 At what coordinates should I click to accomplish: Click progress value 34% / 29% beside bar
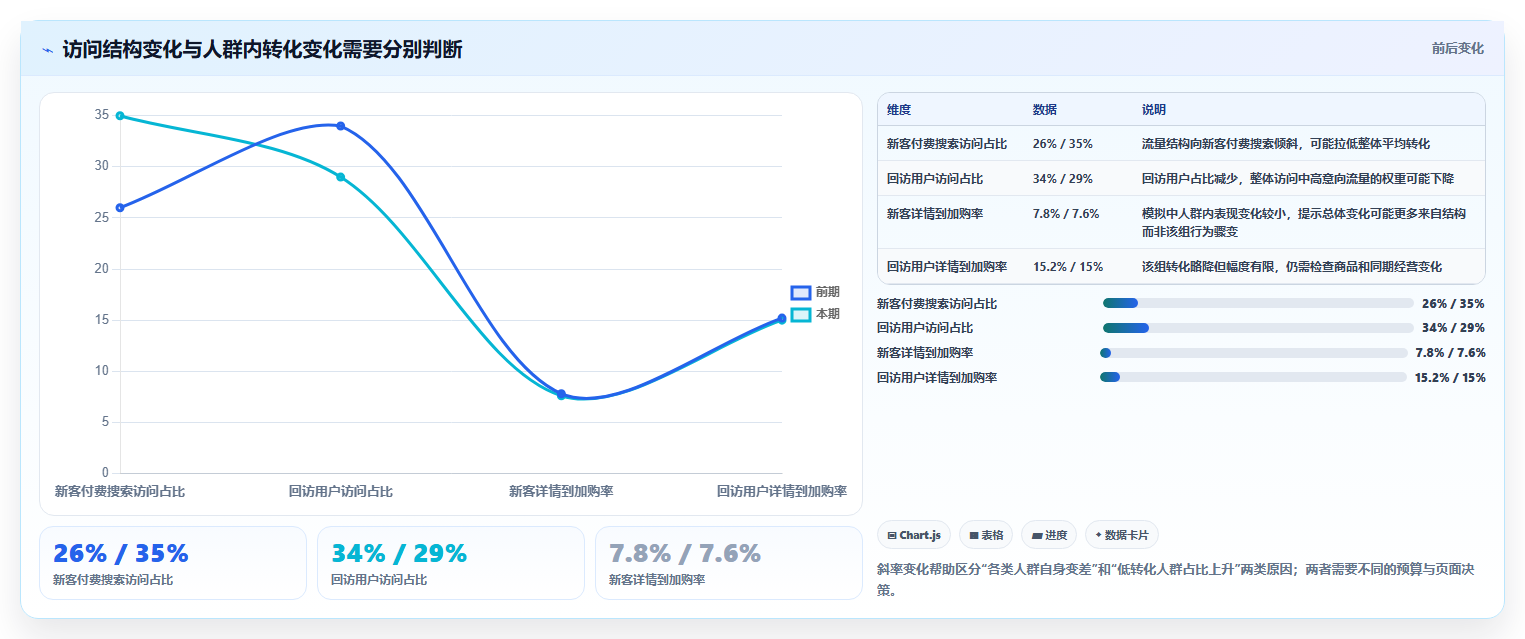1453,328
